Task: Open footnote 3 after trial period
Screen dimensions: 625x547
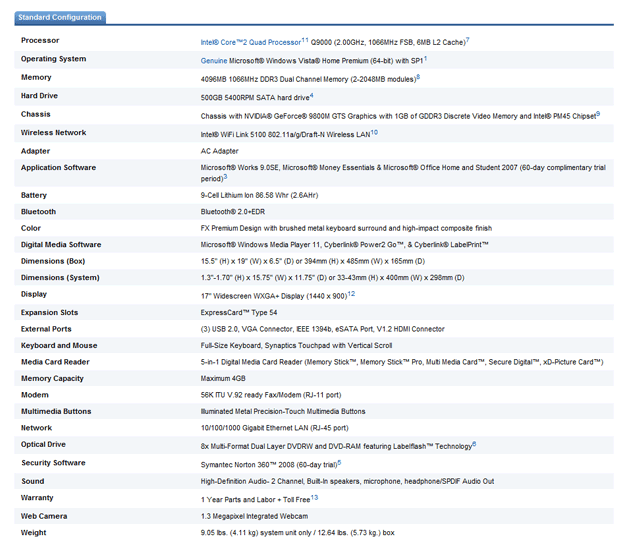Action: (225, 177)
